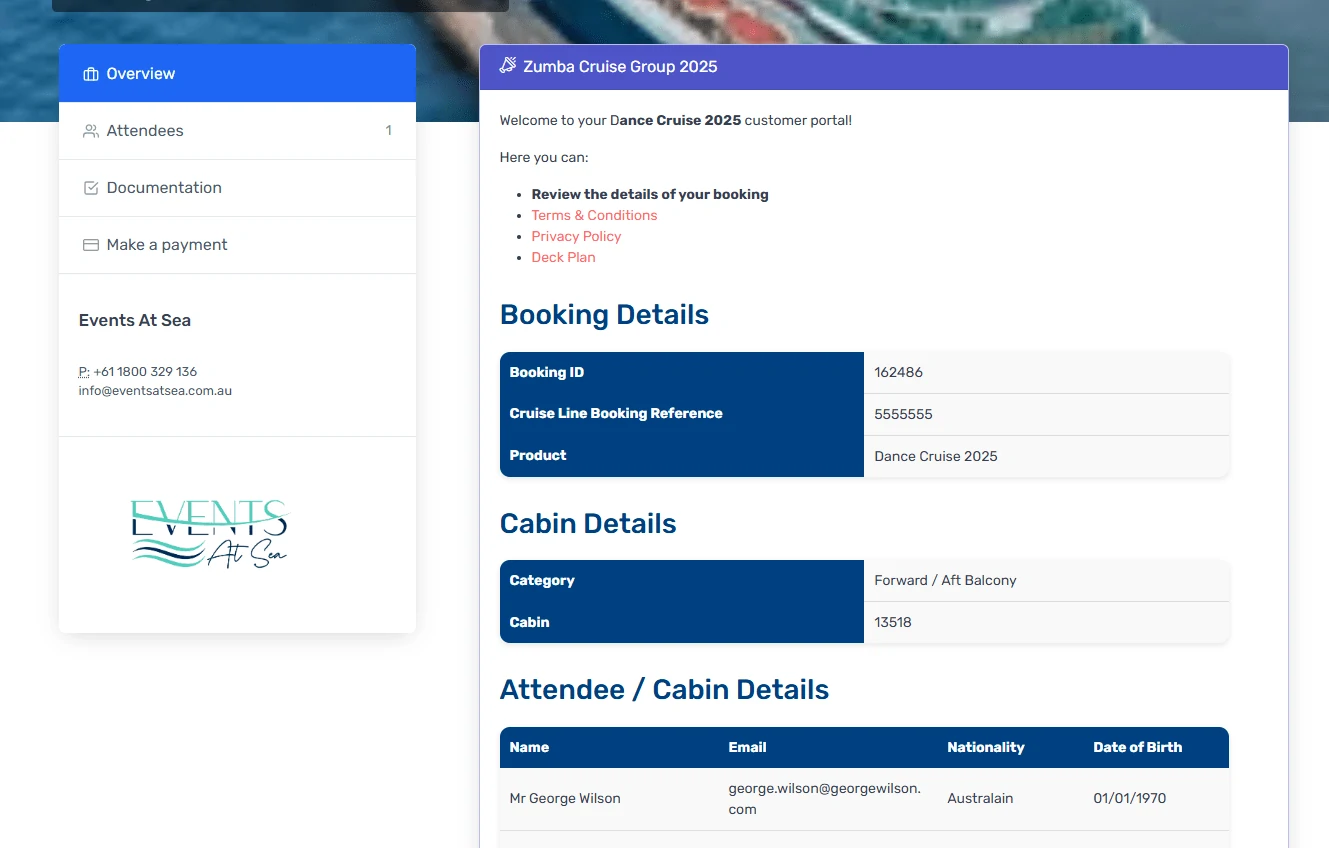1329x848 pixels.
Task: Open the Terms & Conditions link
Action: tap(594, 215)
